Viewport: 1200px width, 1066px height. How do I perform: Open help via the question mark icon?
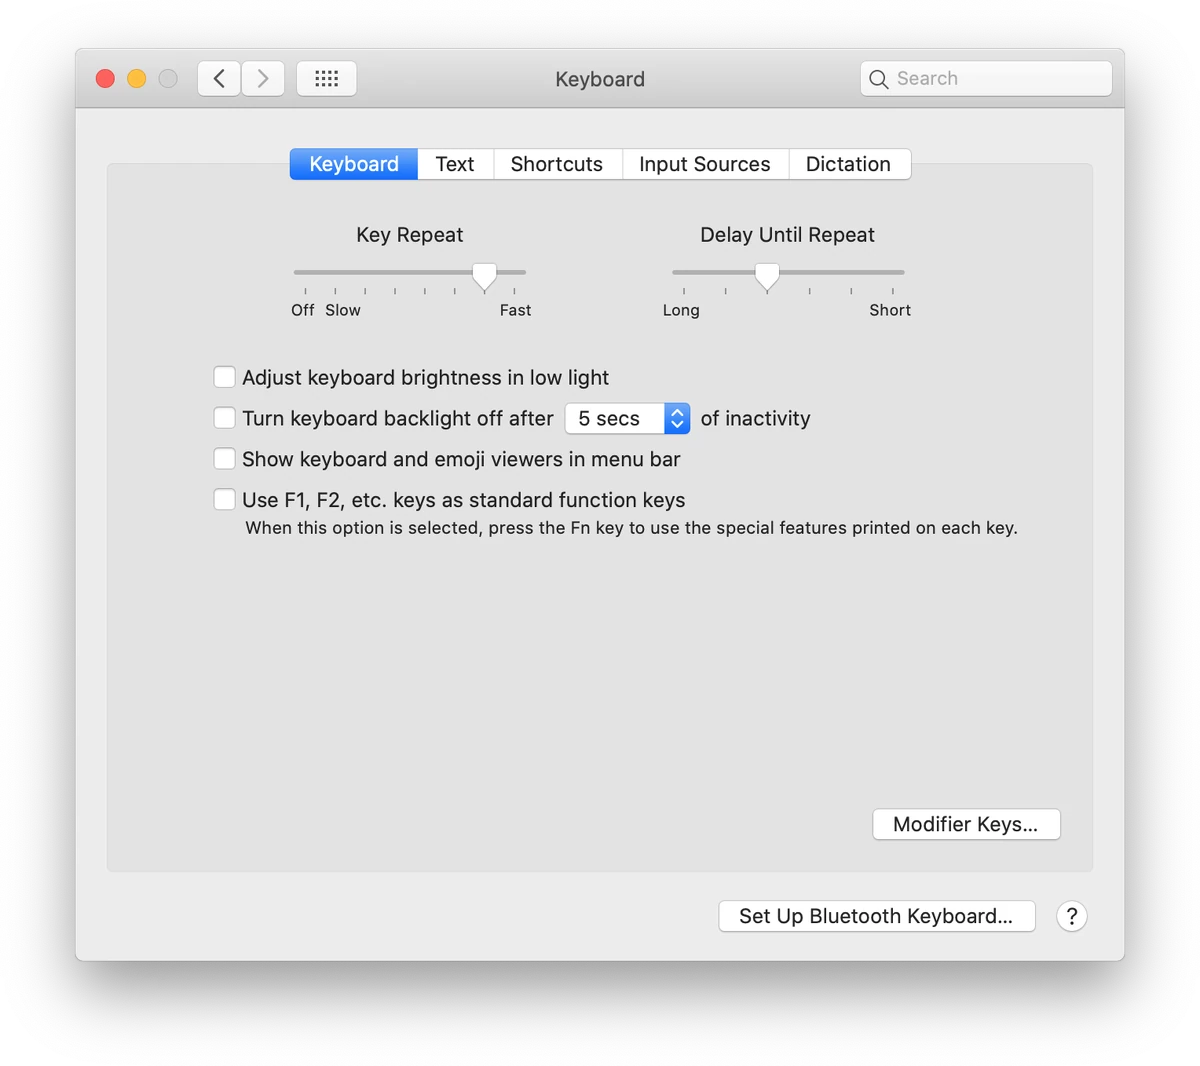[1071, 916]
